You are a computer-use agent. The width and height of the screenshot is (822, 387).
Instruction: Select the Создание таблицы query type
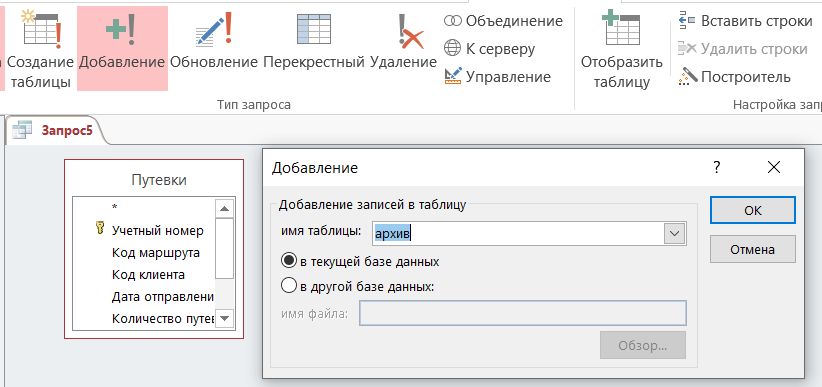point(41,48)
